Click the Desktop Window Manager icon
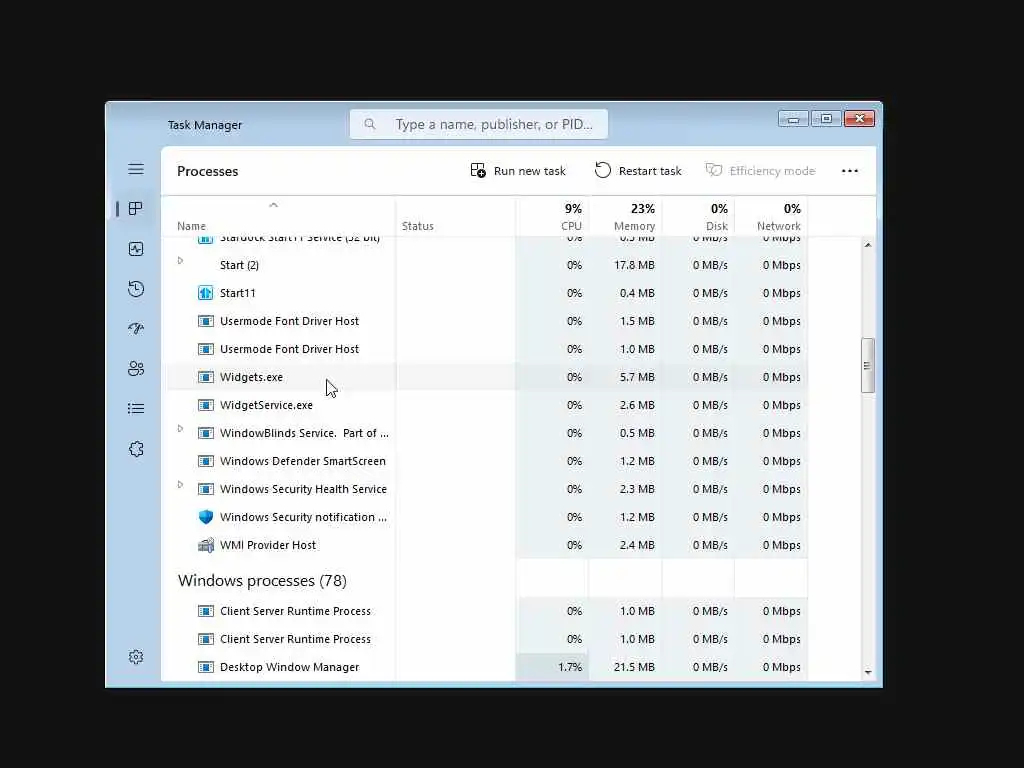Image resolution: width=1024 pixels, height=768 pixels. click(x=206, y=667)
